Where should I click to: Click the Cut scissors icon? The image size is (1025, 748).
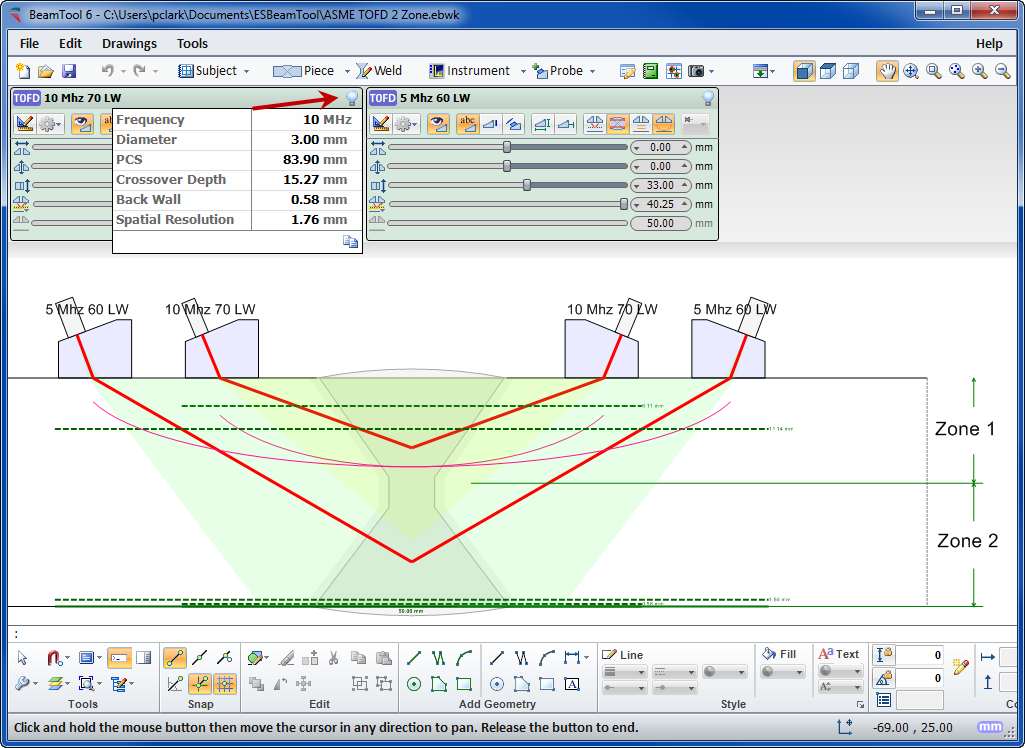pos(333,658)
